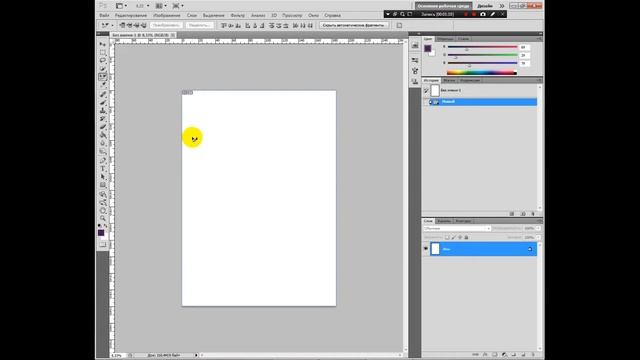The image size is (640, 360).
Task: Toggle lock position
Action: (460, 237)
